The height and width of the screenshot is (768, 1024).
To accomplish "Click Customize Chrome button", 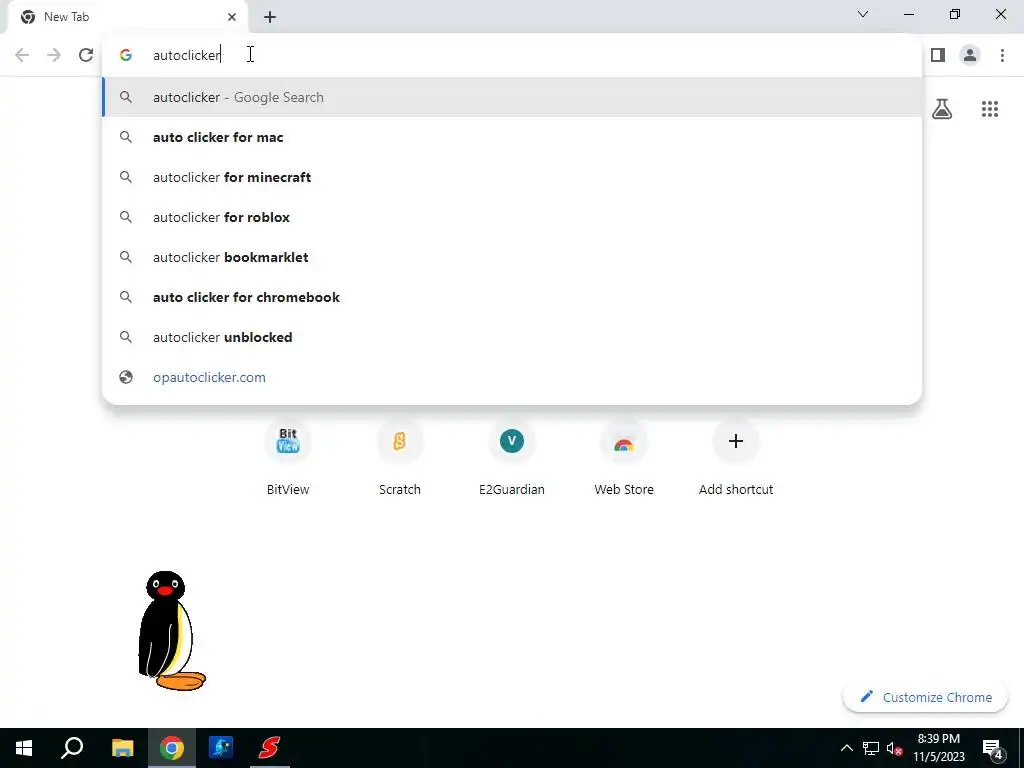I will click(x=925, y=697).
